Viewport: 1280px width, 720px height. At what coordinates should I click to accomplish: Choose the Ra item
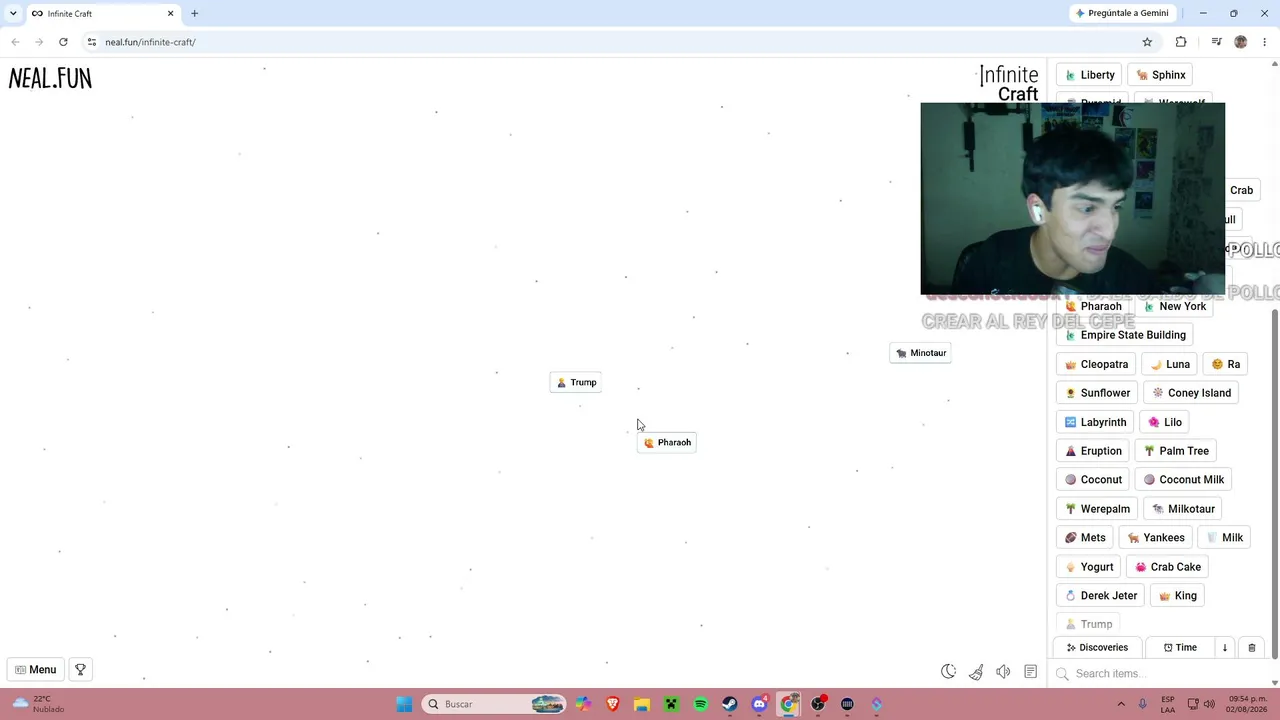[1225, 364]
